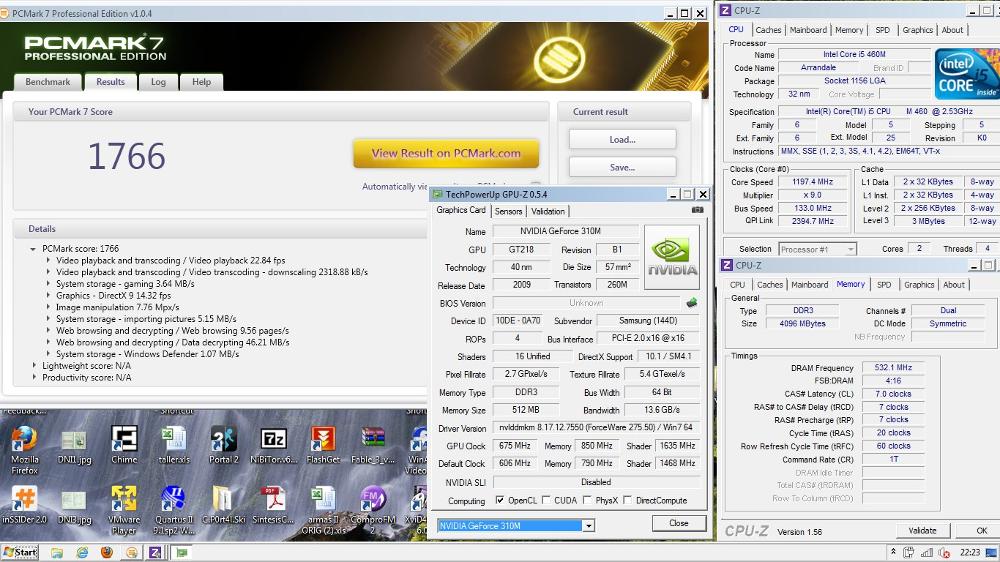The image size is (1000, 562).
Task: Launch the VMware Player shortcut
Action: (124, 510)
